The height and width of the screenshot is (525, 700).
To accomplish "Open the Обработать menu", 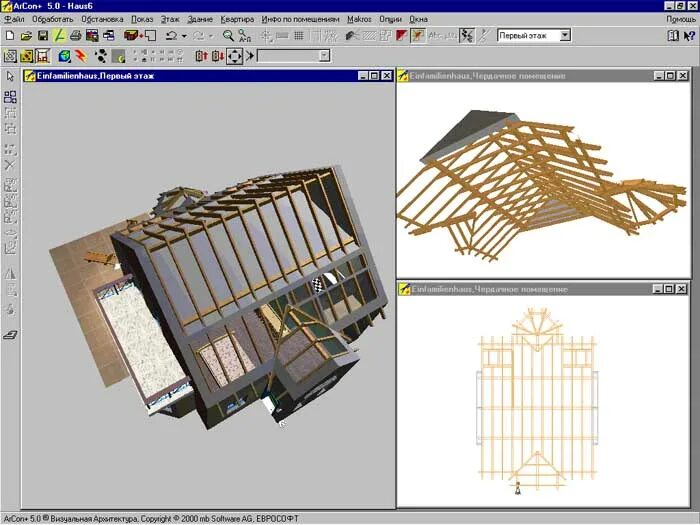I will point(53,19).
